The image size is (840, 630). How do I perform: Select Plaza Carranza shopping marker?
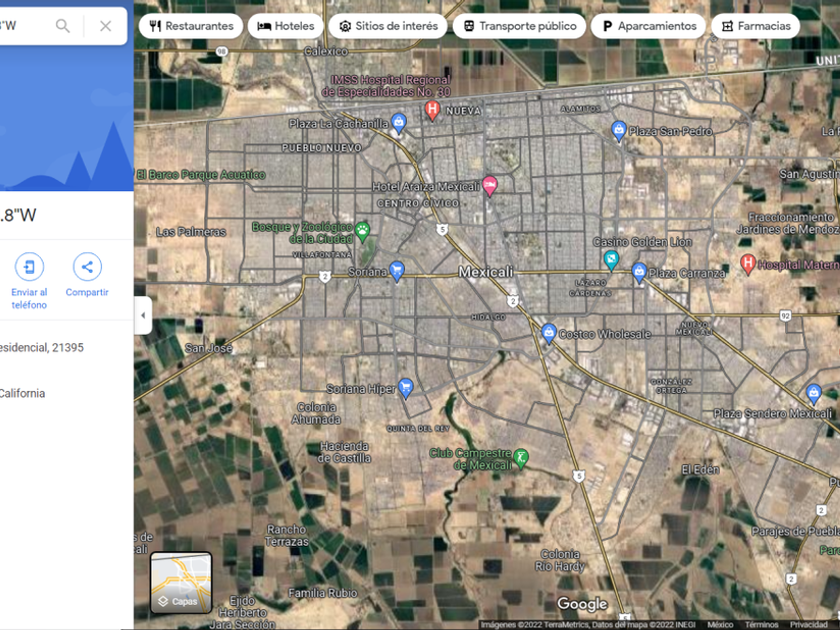click(639, 272)
